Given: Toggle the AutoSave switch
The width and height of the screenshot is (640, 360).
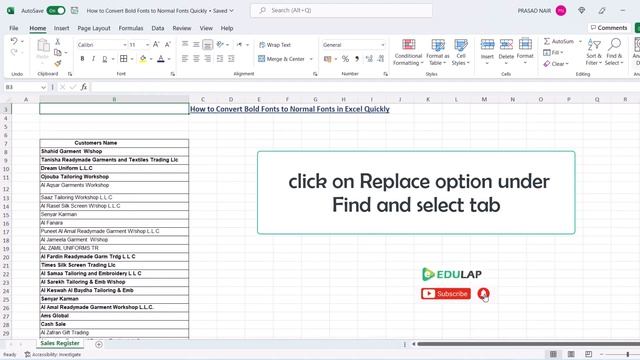Looking at the screenshot, I should pos(56,11).
